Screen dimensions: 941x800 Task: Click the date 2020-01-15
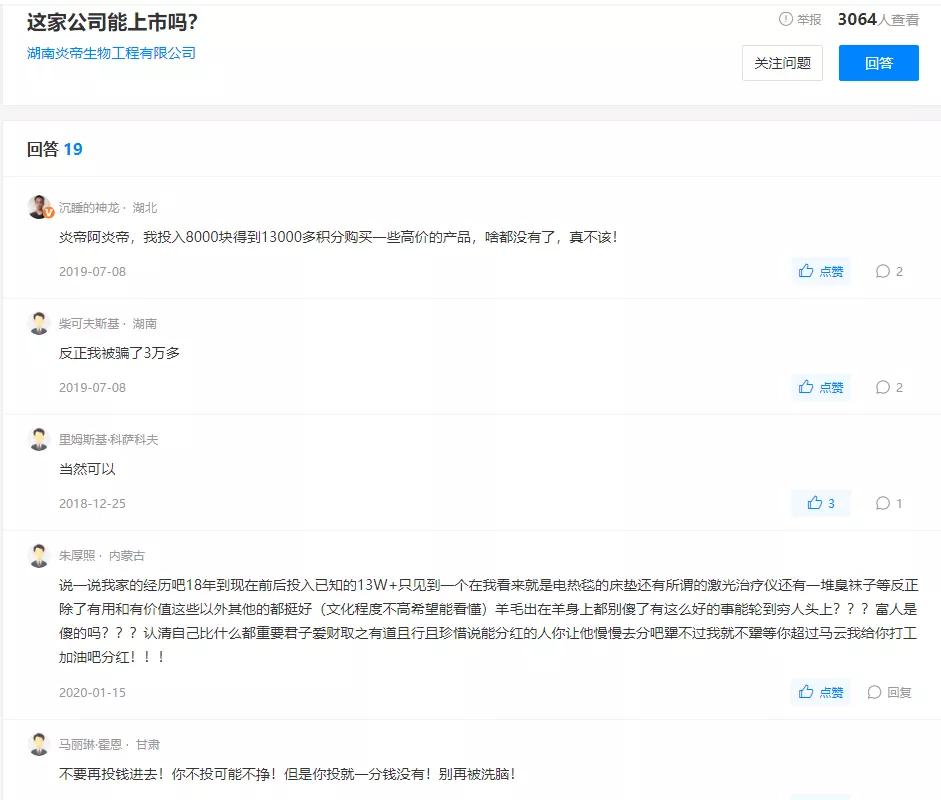(92, 693)
